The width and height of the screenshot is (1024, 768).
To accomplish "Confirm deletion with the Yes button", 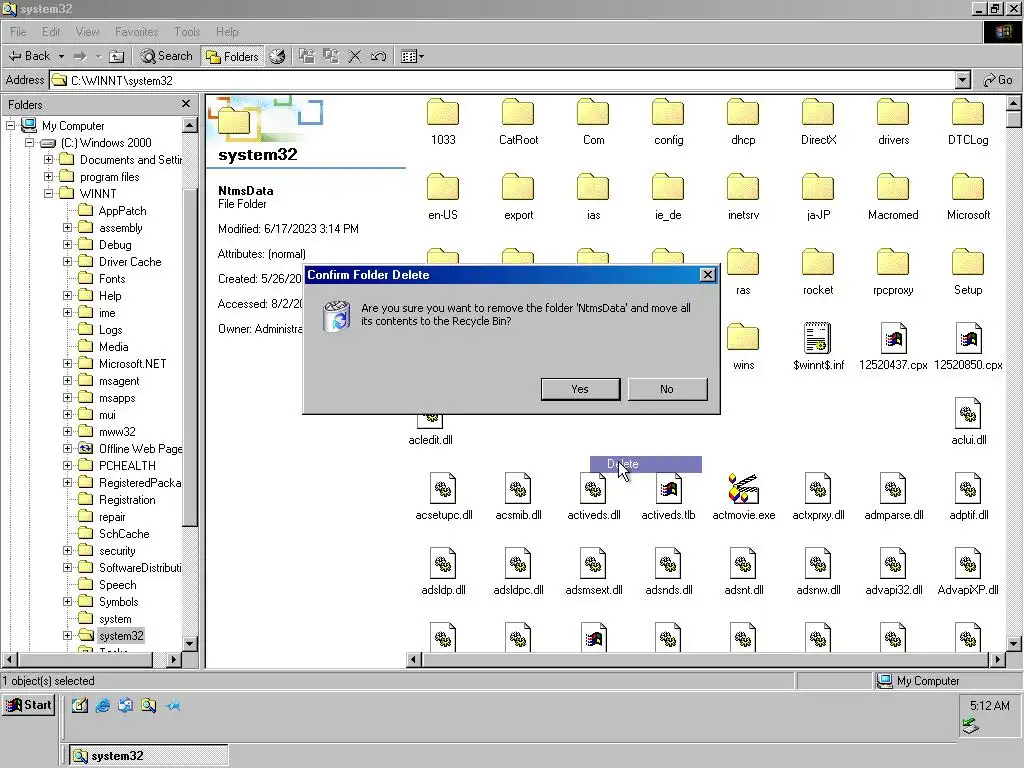I will click(x=580, y=389).
